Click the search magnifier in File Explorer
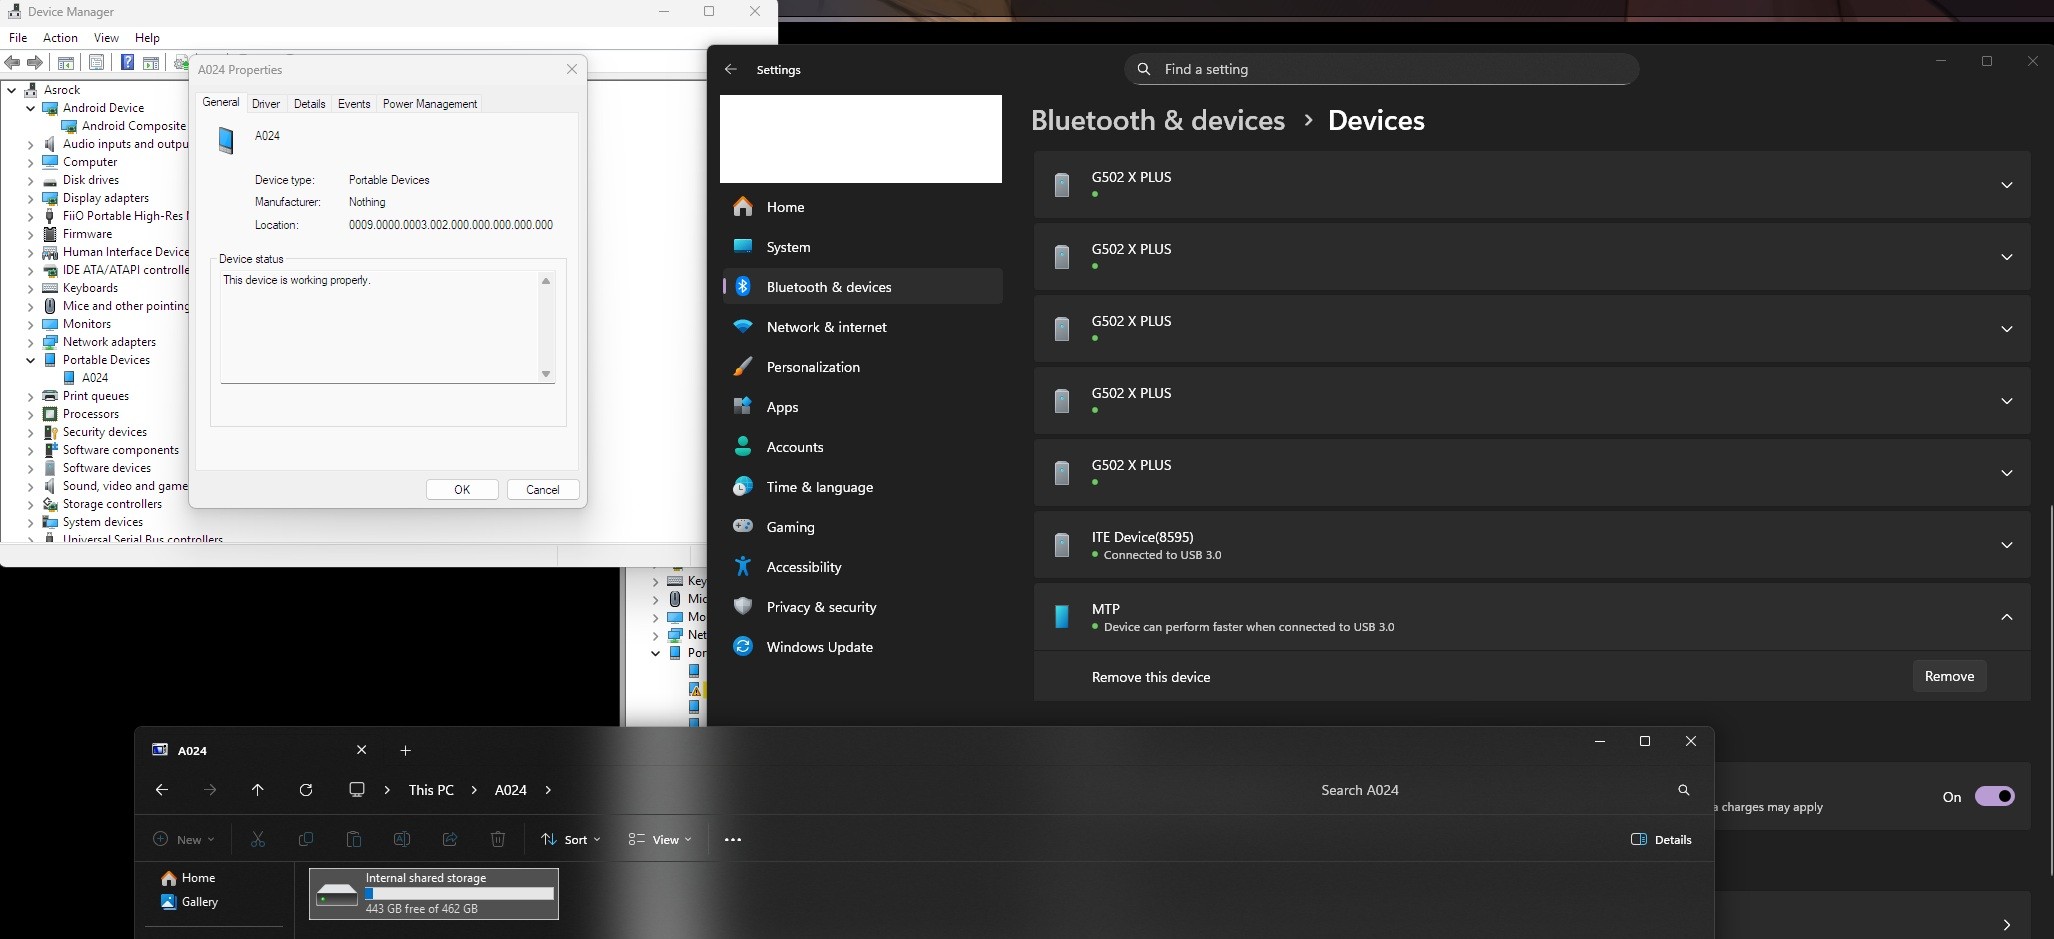The width and height of the screenshot is (2054, 939). [1683, 790]
